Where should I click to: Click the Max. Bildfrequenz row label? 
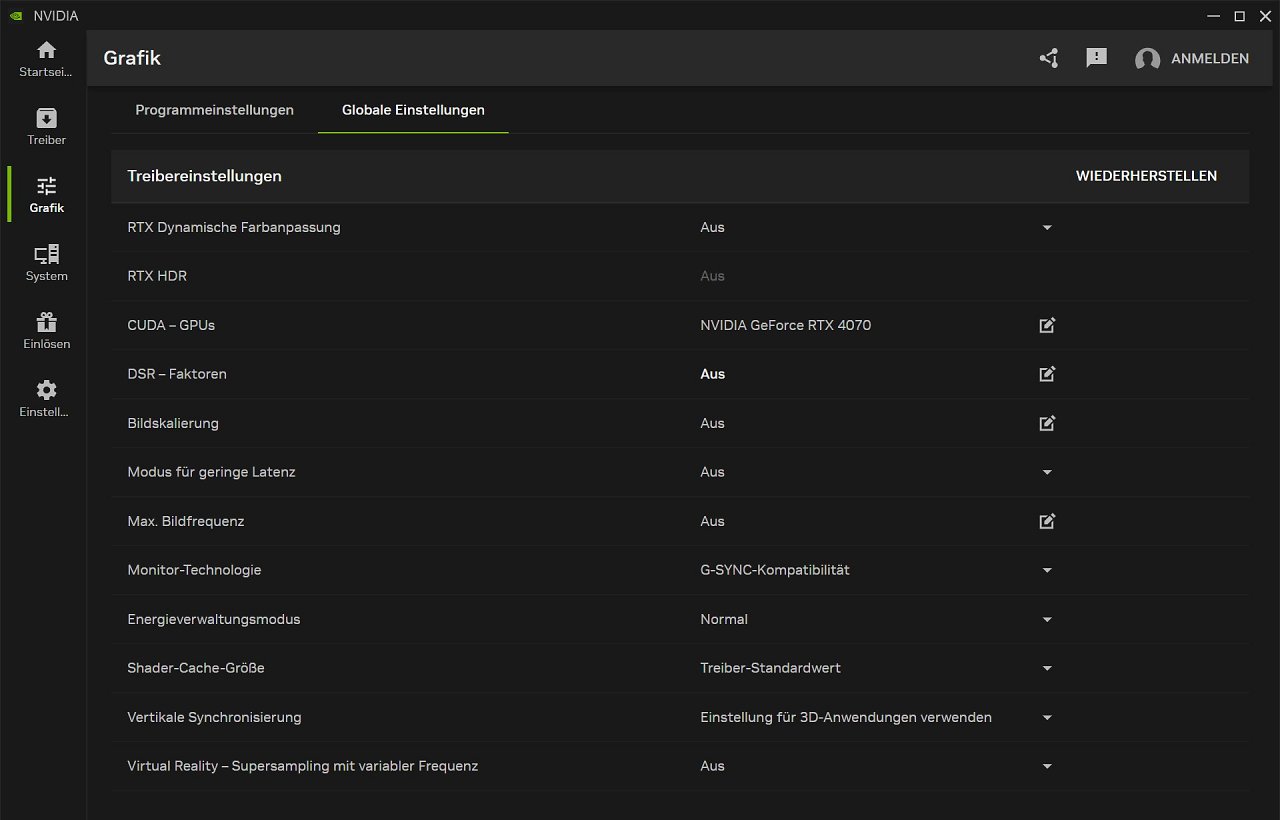186,521
